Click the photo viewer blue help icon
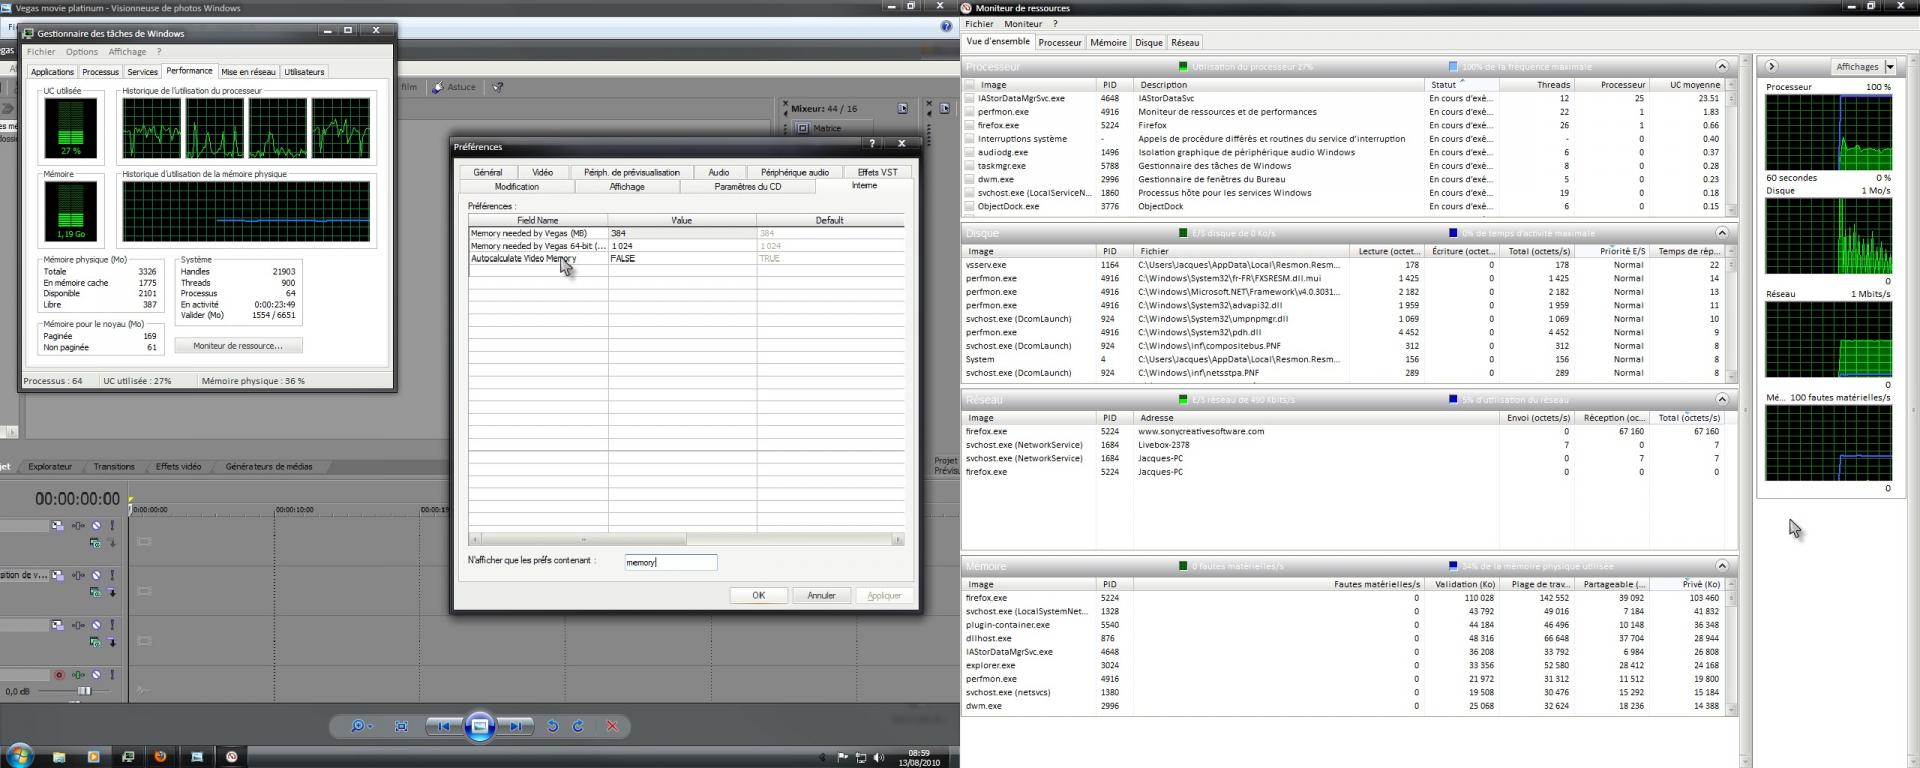1920x768 pixels. (x=946, y=26)
